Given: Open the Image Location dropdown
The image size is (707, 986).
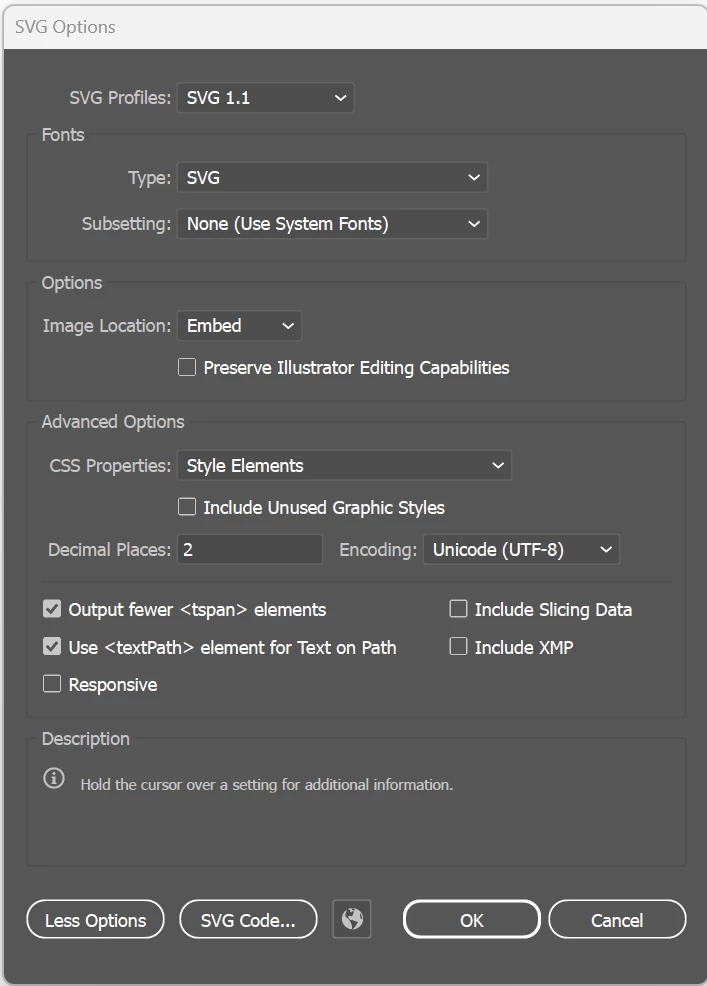Looking at the screenshot, I should pyautogui.click(x=239, y=326).
